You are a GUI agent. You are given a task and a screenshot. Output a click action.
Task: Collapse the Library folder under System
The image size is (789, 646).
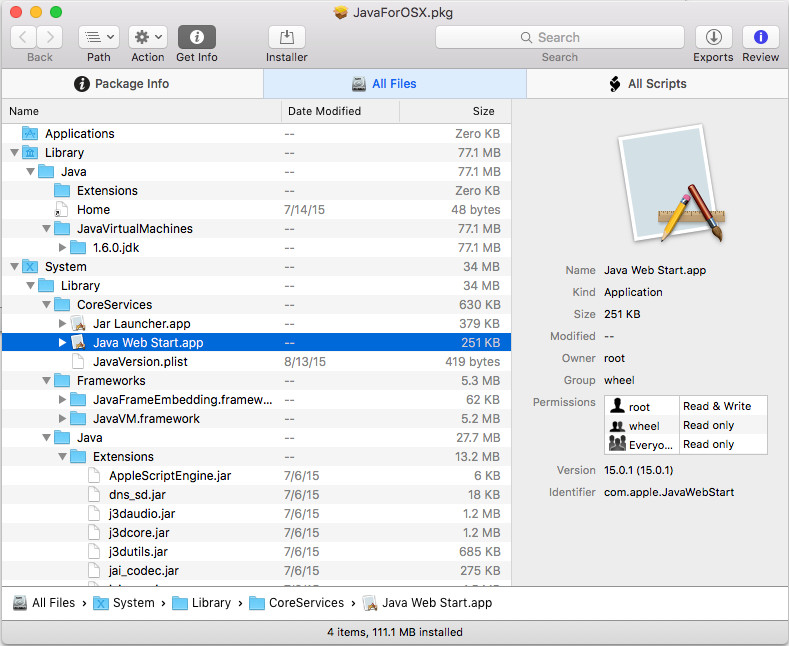coord(31,286)
